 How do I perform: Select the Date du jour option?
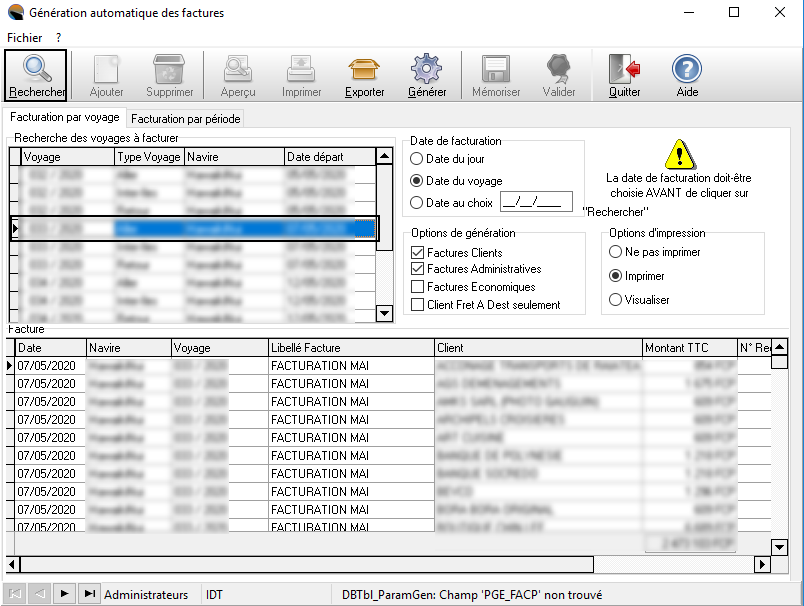tap(417, 159)
